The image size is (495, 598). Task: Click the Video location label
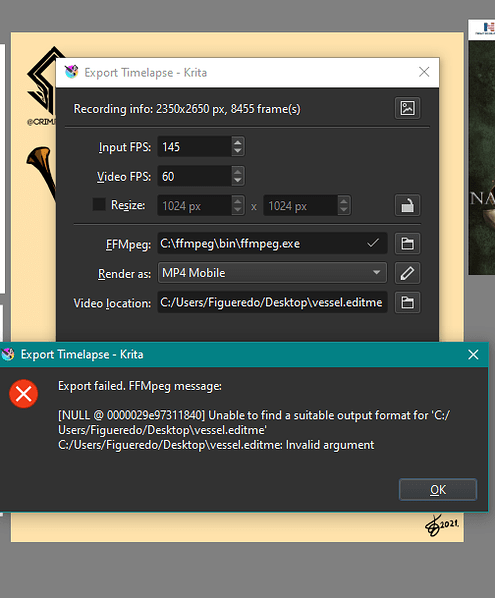tap(112, 303)
